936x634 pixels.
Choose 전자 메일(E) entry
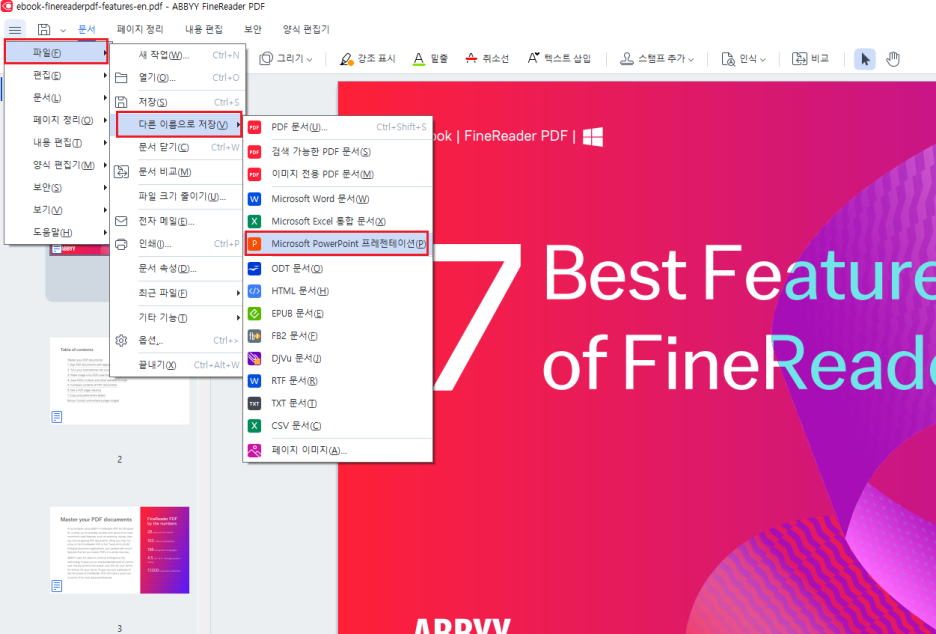[177, 221]
